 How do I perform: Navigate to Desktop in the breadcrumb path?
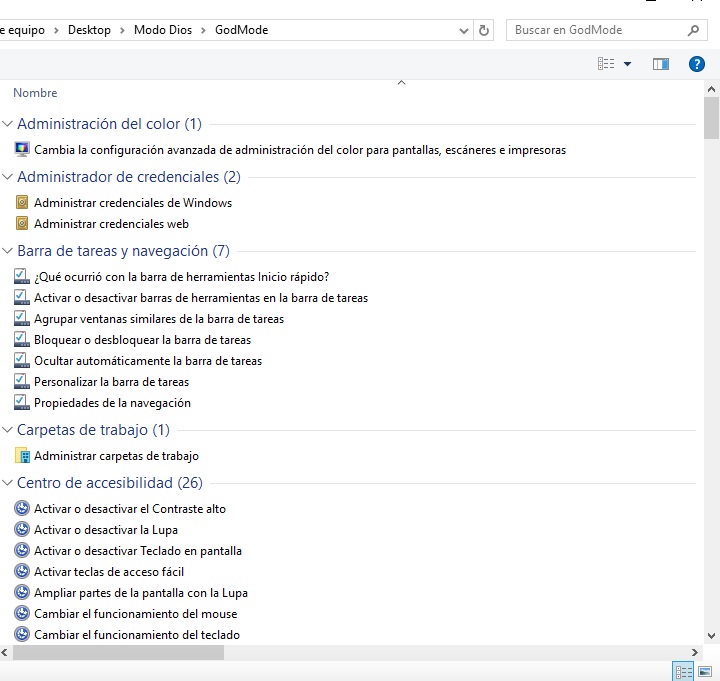coord(89,30)
